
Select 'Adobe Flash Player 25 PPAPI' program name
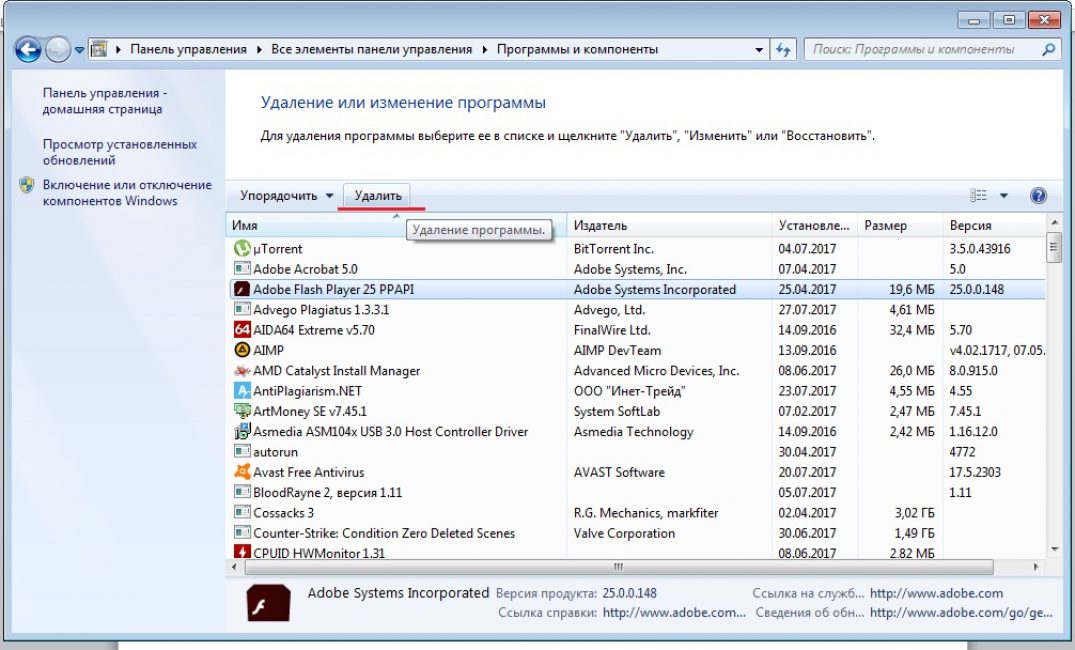(334, 289)
